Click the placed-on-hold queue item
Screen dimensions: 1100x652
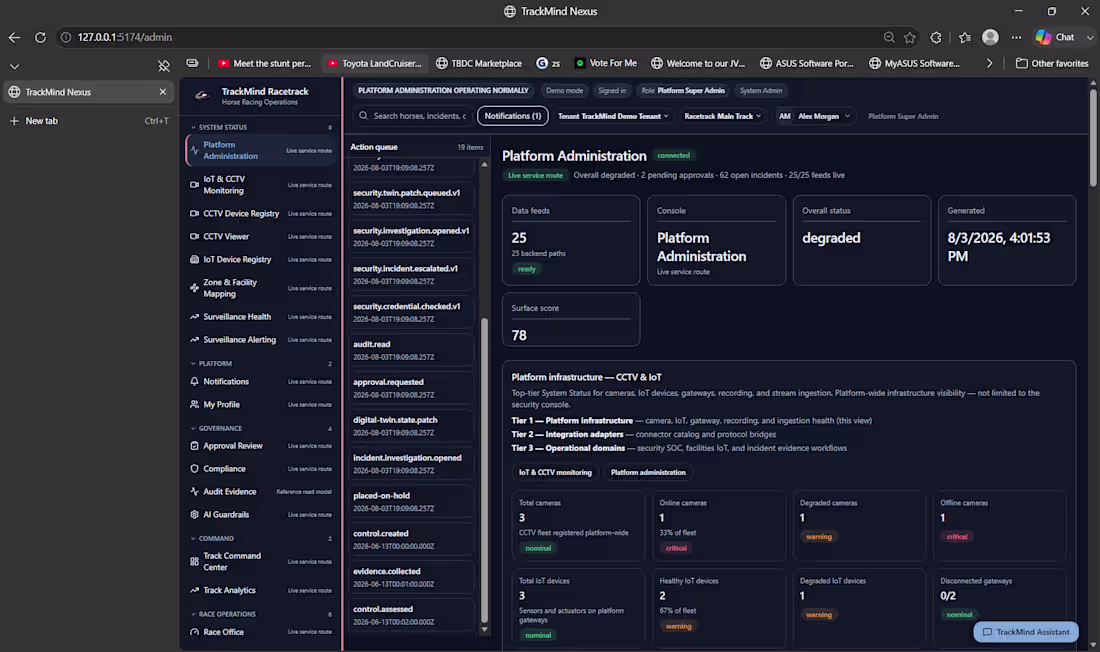[x=411, y=502]
